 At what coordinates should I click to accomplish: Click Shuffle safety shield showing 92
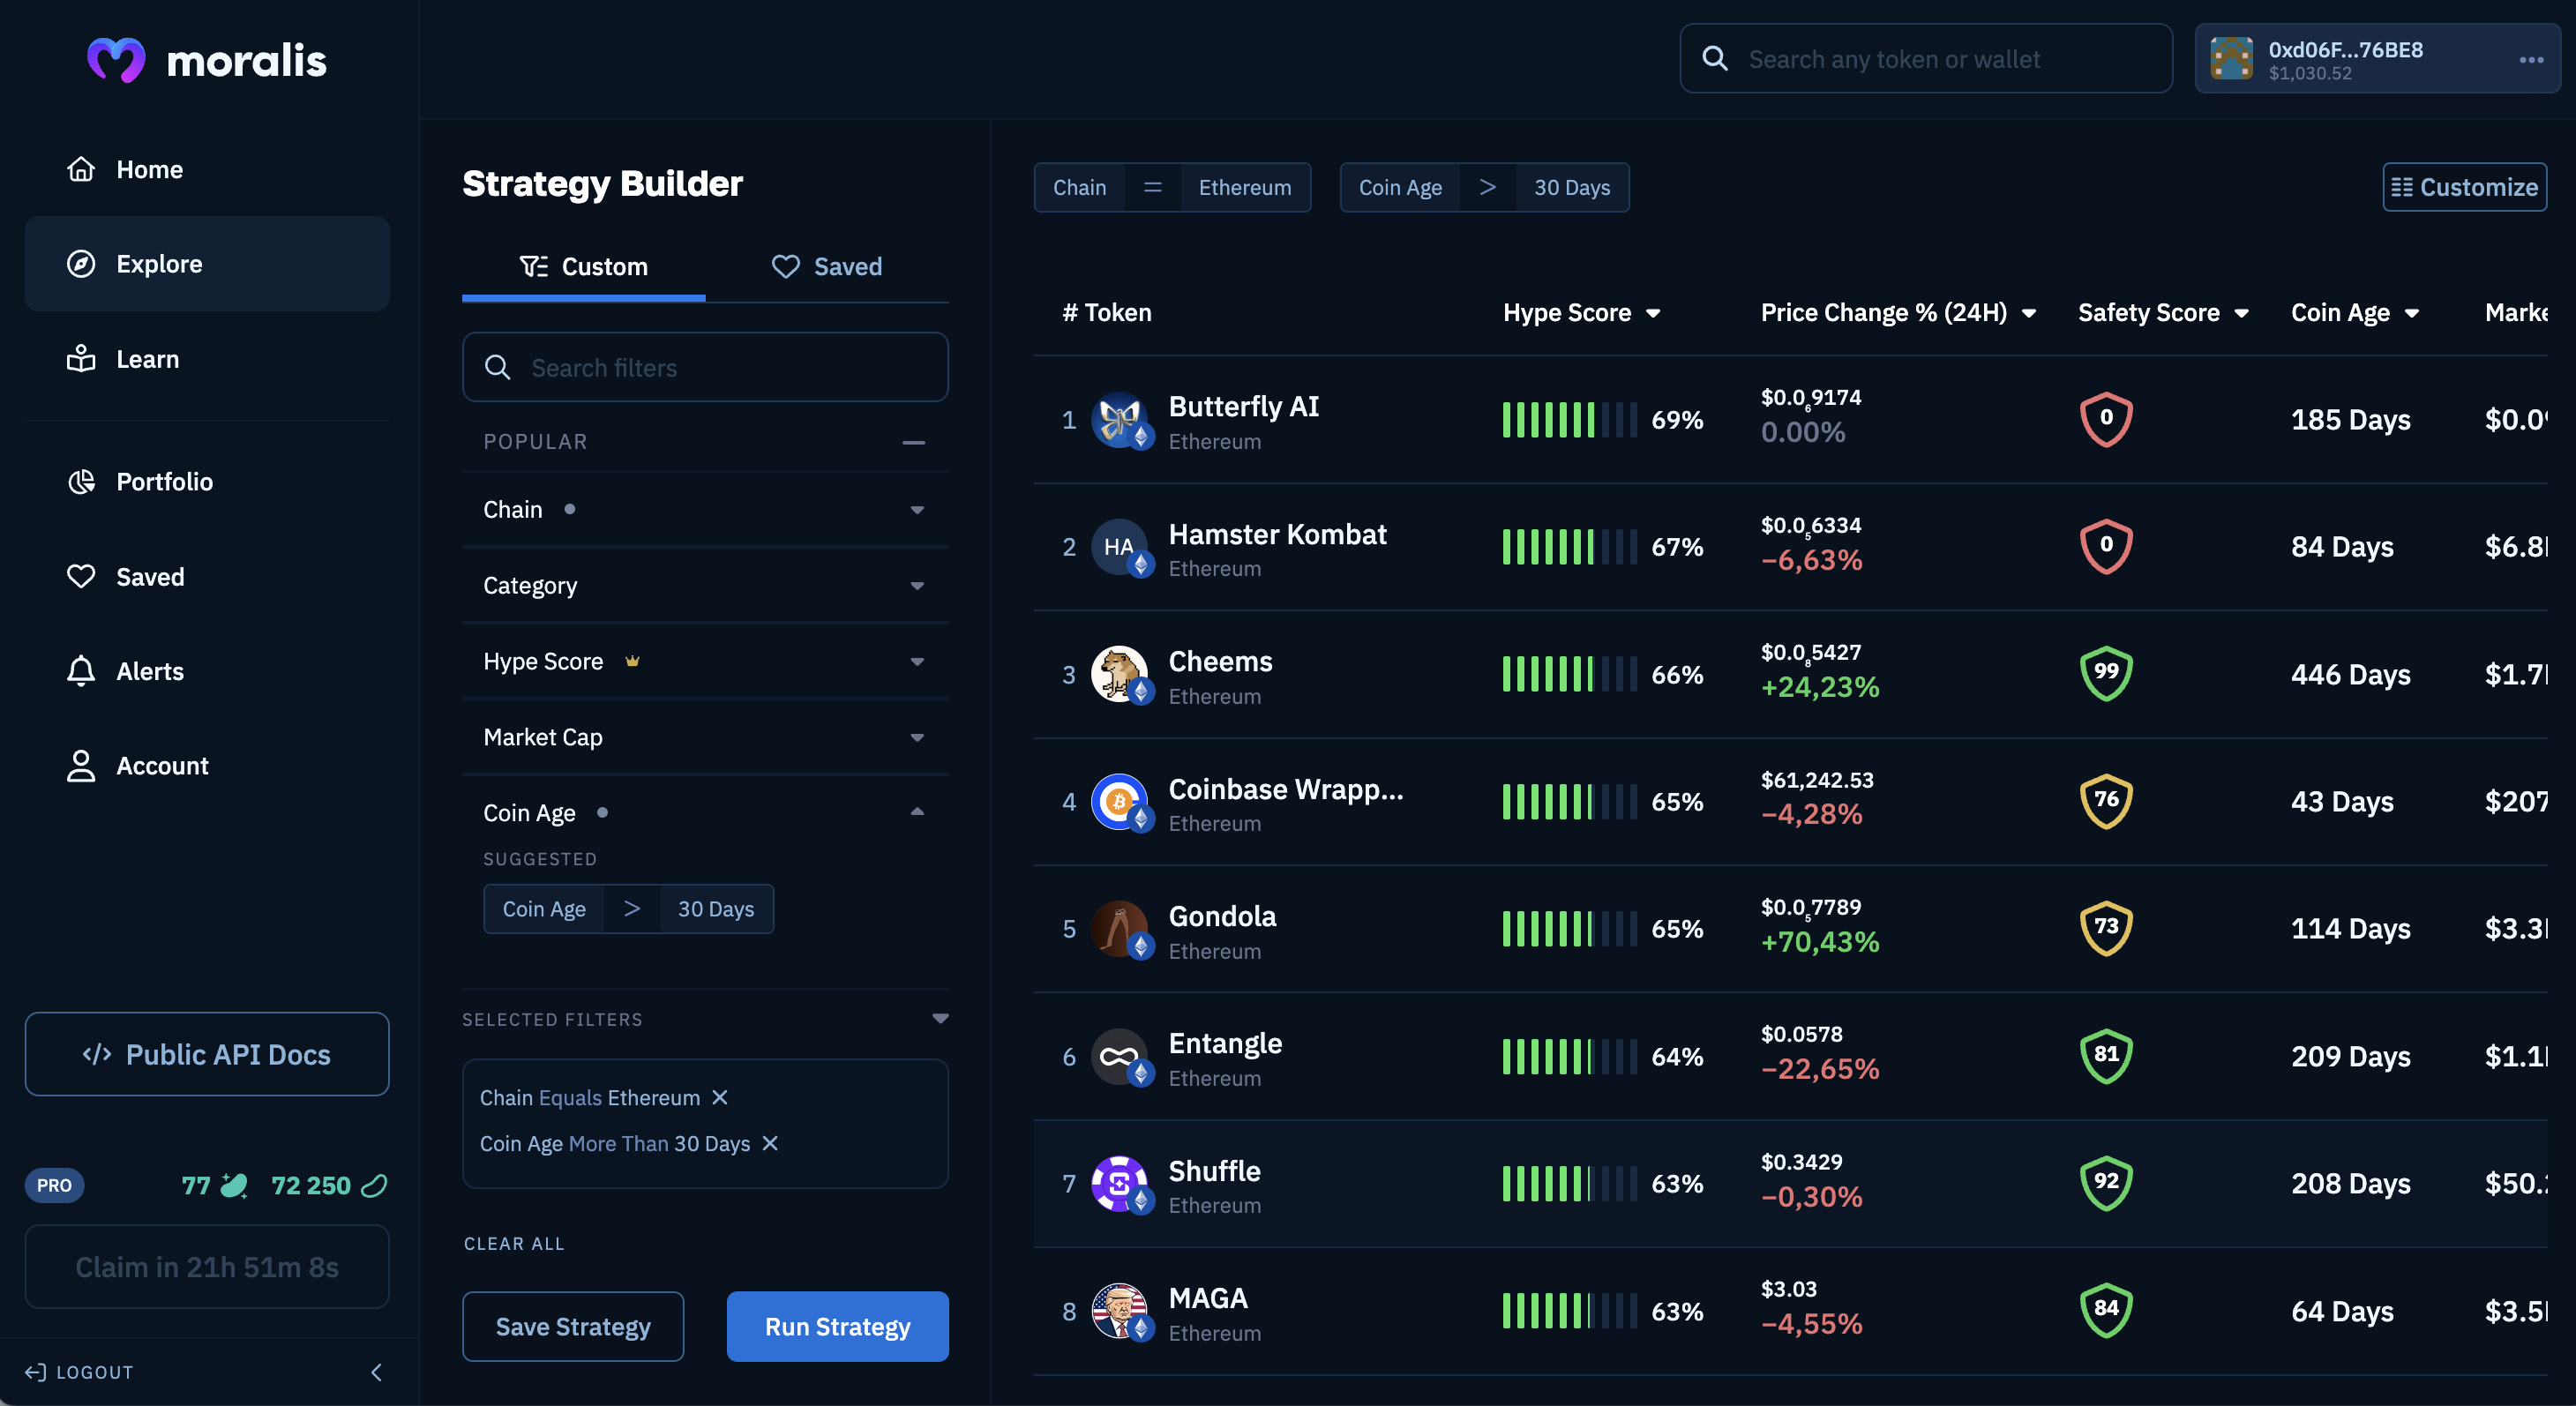pos(2106,1183)
